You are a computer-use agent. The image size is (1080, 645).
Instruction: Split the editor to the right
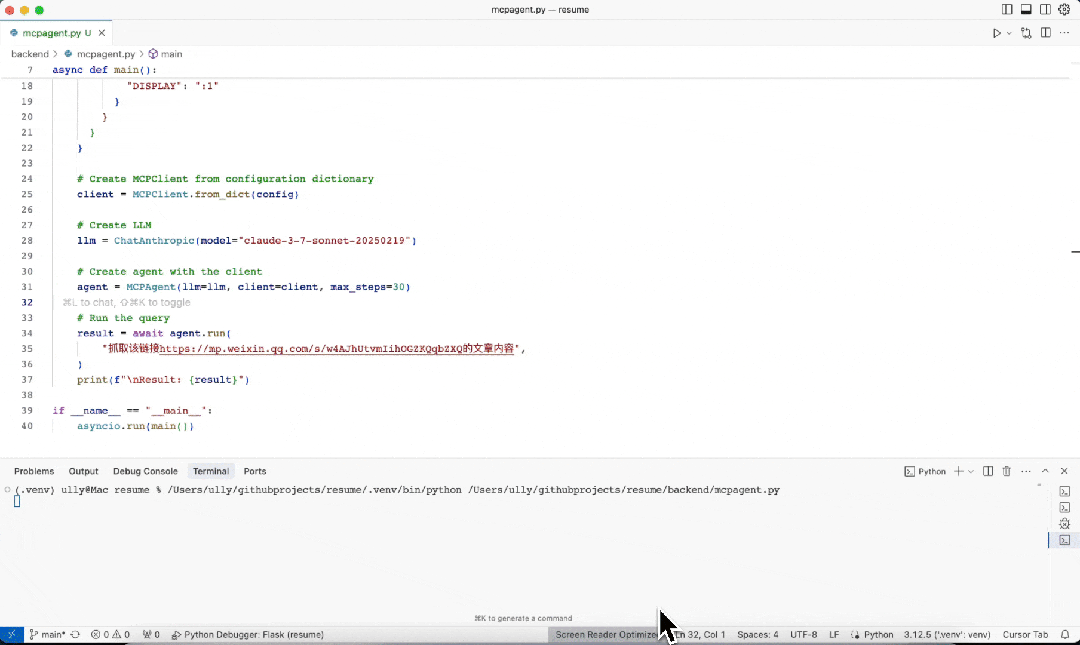click(x=1045, y=33)
